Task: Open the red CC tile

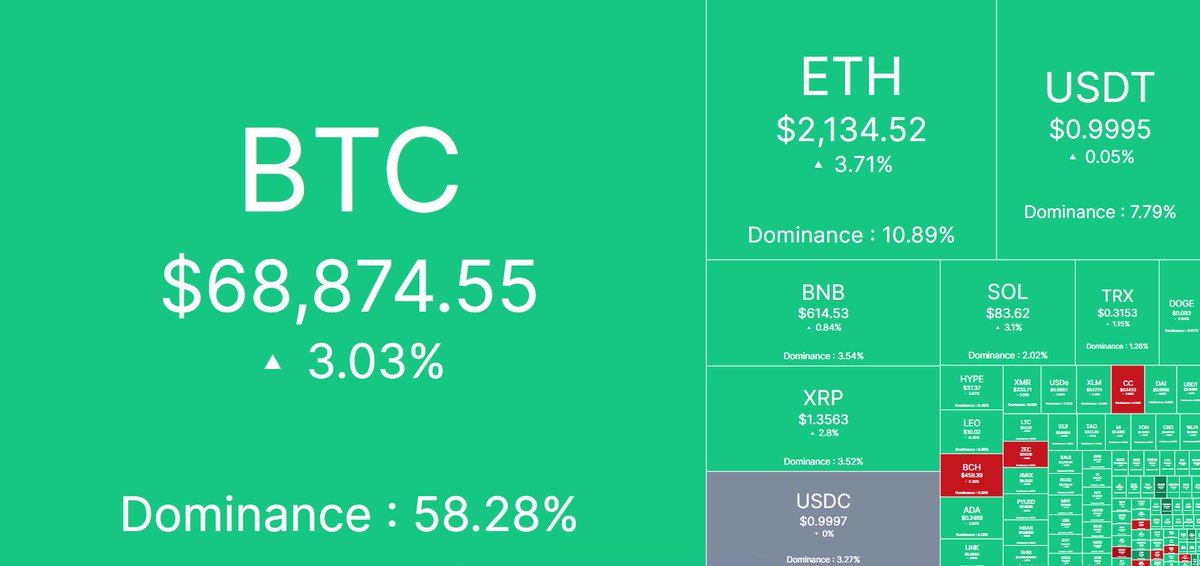Action: click(1127, 389)
